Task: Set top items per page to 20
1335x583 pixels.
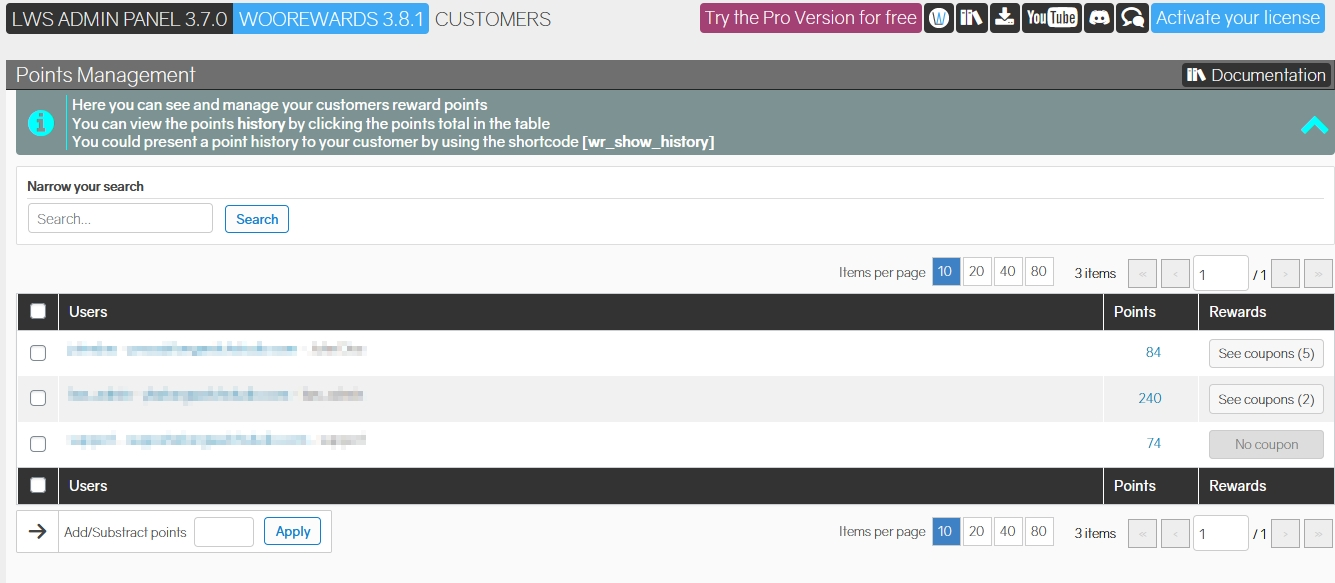Action: pos(977,272)
